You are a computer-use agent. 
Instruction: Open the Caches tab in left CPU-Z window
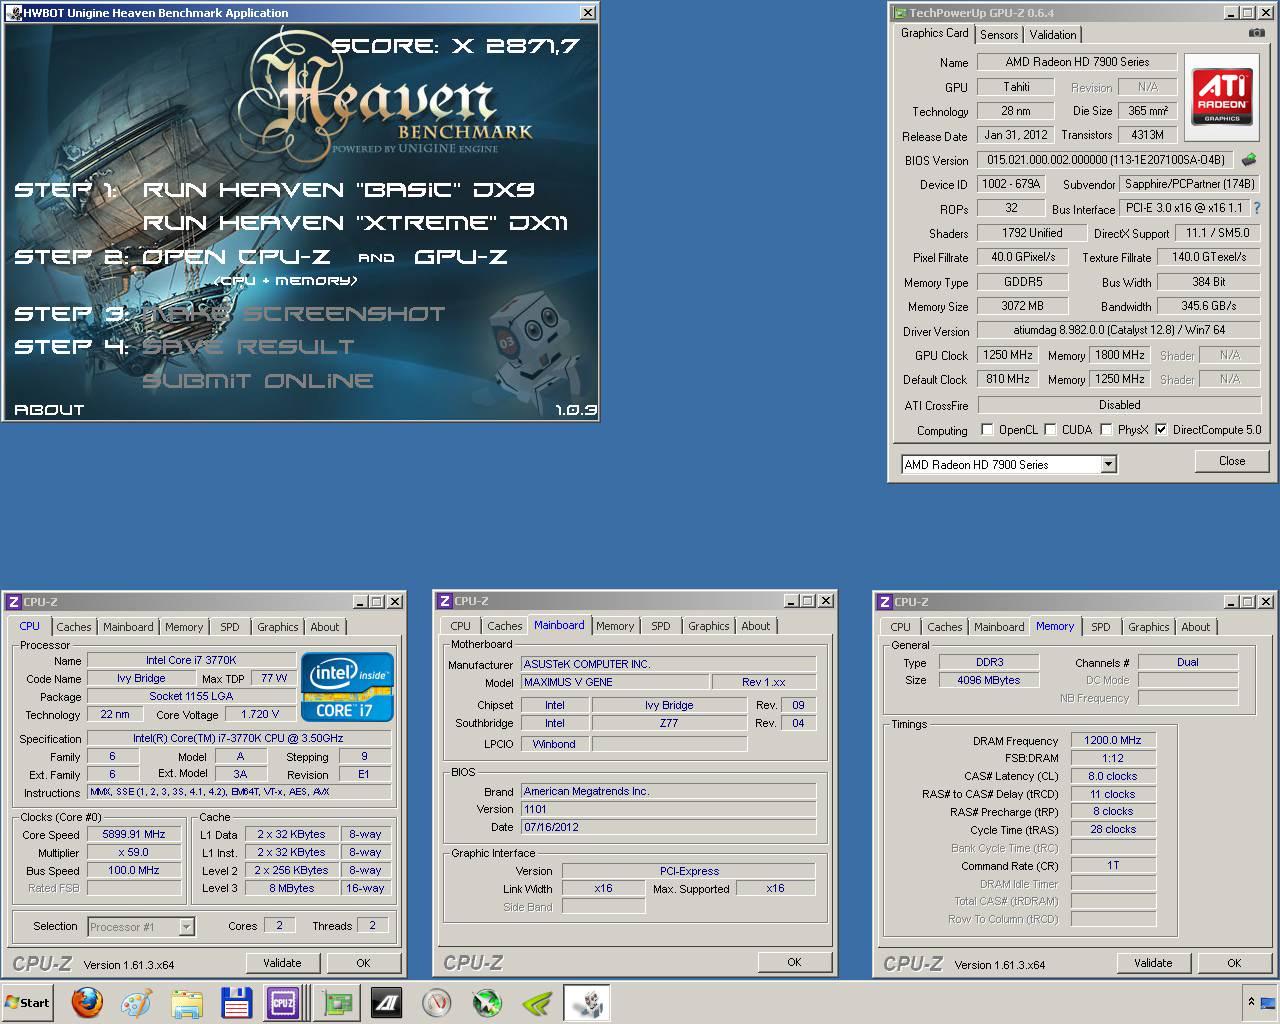pyautogui.click(x=74, y=627)
